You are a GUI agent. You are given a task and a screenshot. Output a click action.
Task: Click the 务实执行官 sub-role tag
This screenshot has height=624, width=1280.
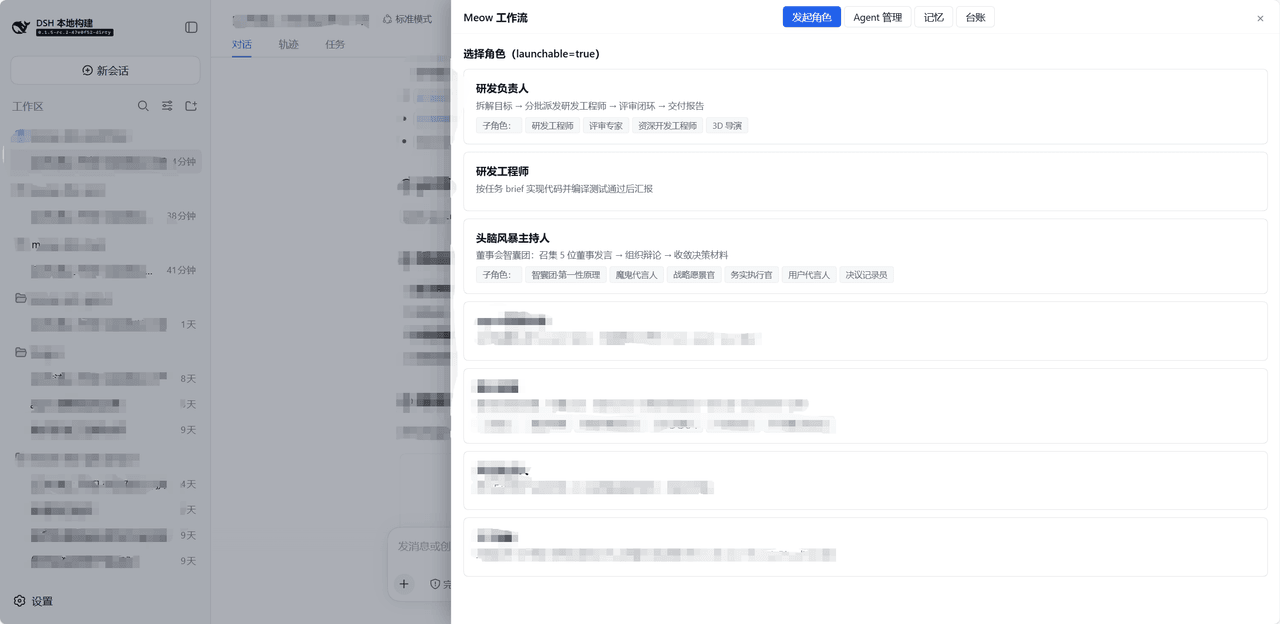pos(751,275)
